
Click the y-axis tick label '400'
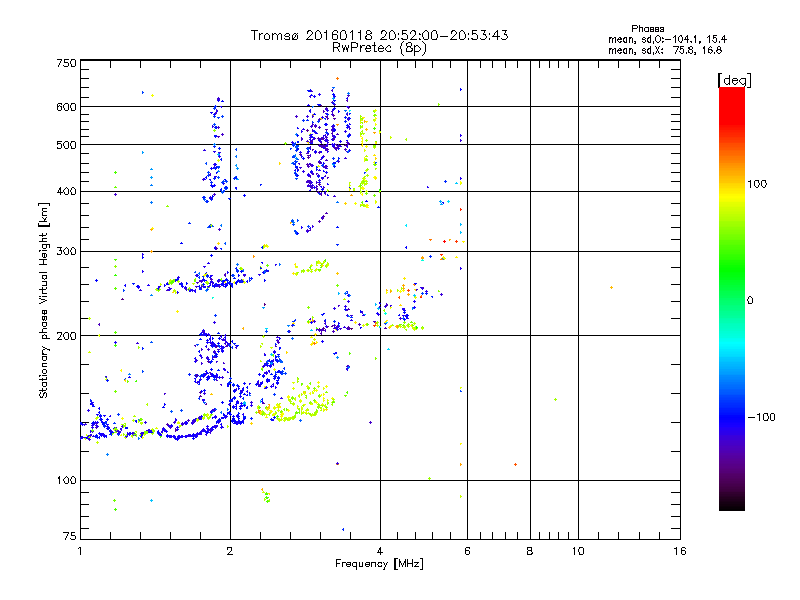coord(66,192)
